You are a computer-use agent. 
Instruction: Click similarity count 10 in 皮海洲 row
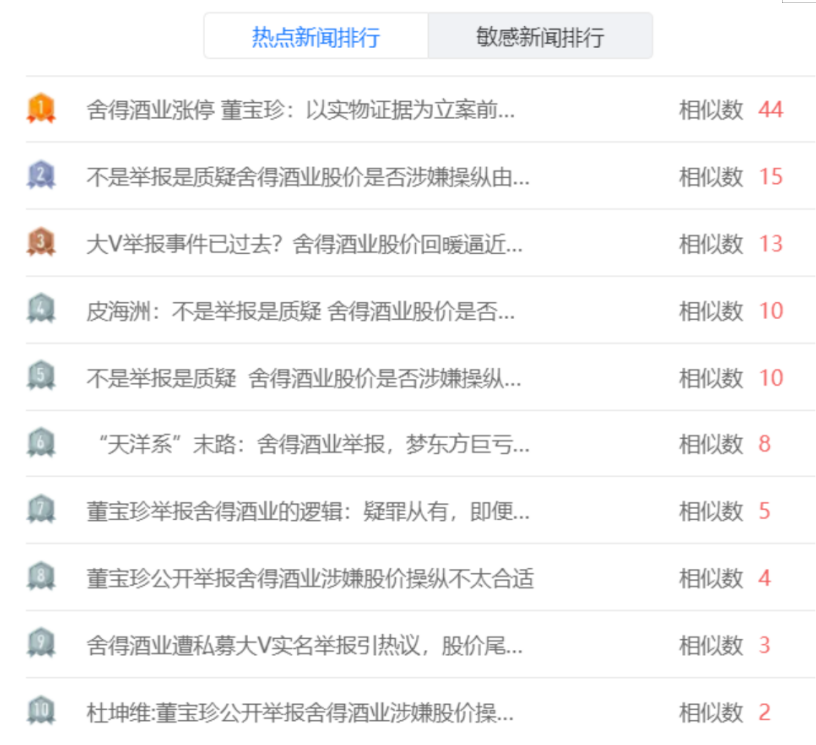[771, 311]
